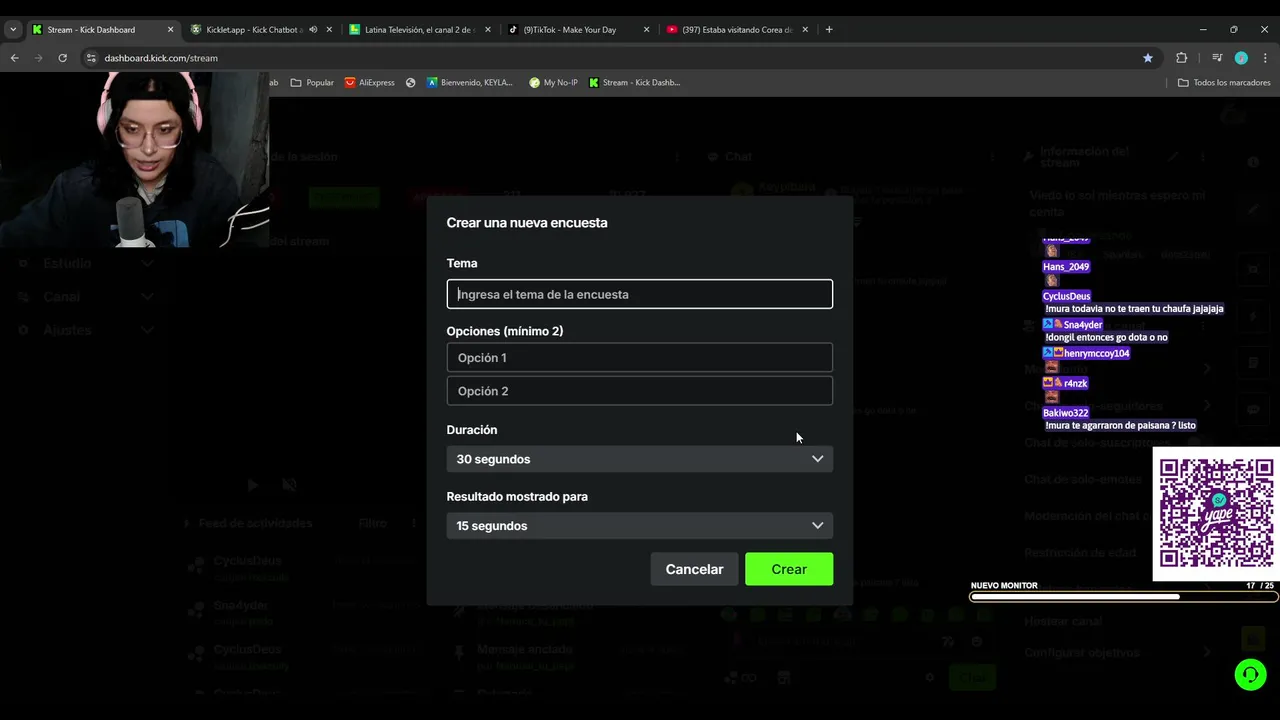The height and width of the screenshot is (720, 1280).
Task: Click r4nzk username in chat overlay
Action: pos(1075,383)
